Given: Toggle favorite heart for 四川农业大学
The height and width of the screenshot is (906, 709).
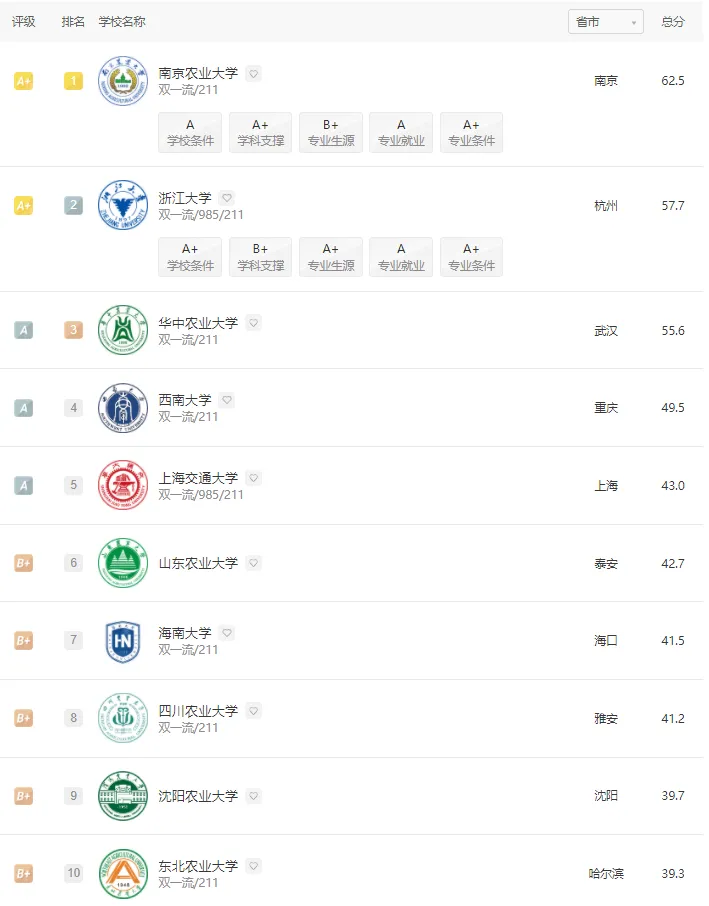Looking at the screenshot, I should 254,711.
